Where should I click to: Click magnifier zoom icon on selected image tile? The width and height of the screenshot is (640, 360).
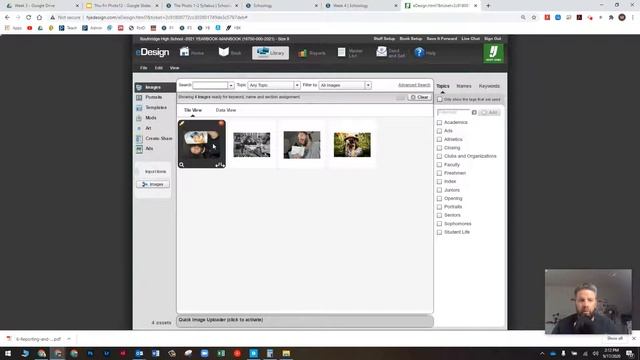tap(182, 165)
